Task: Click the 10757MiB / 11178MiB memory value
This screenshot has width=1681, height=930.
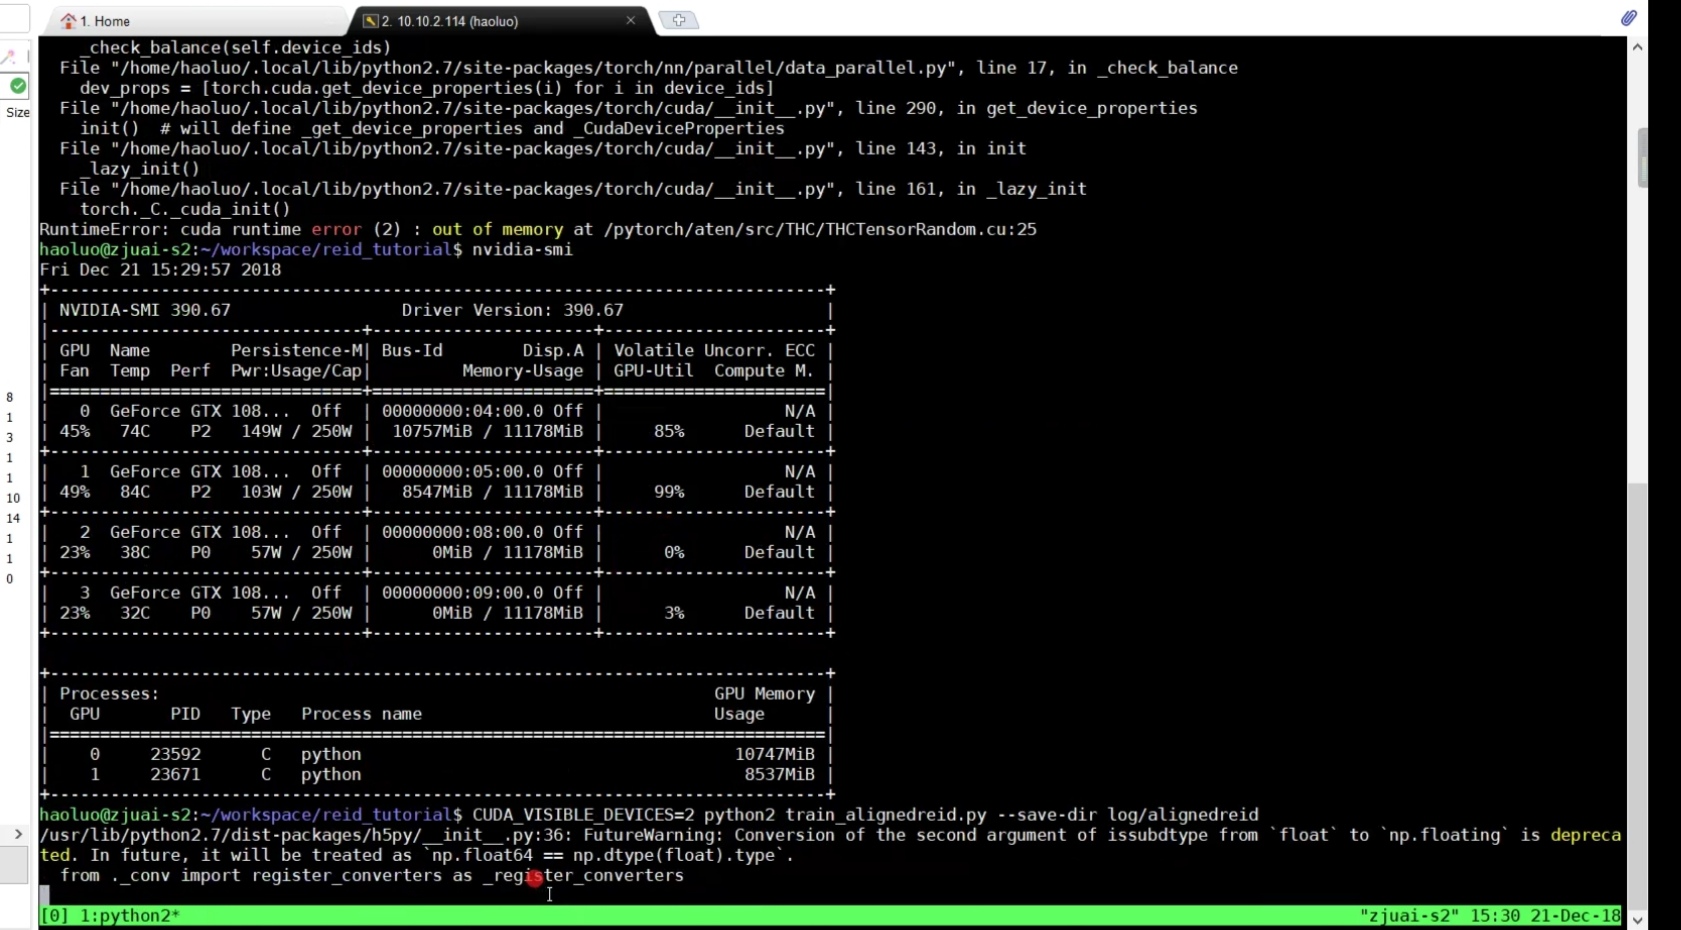Action: point(487,431)
